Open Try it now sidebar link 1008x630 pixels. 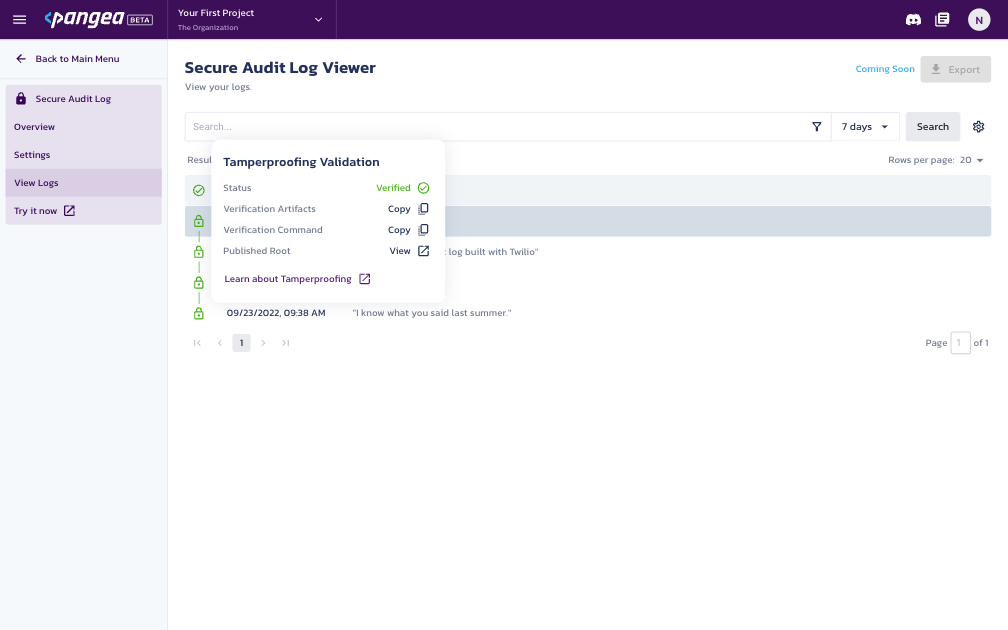tap(44, 211)
